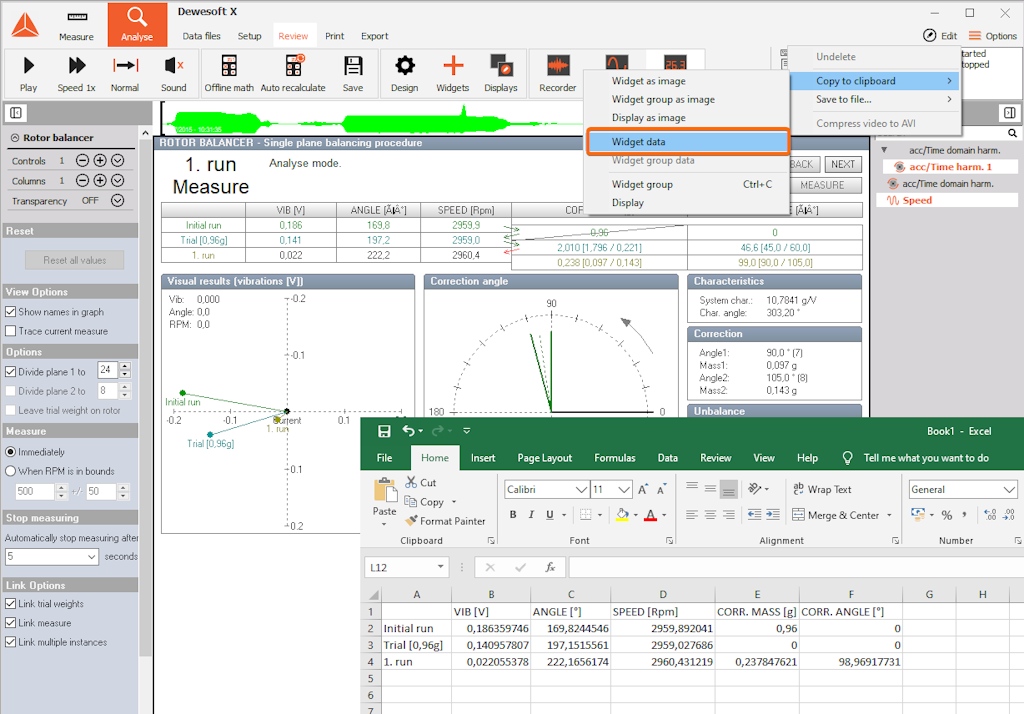Enable Trace current measure
The image size is (1024, 714).
(x=10, y=331)
